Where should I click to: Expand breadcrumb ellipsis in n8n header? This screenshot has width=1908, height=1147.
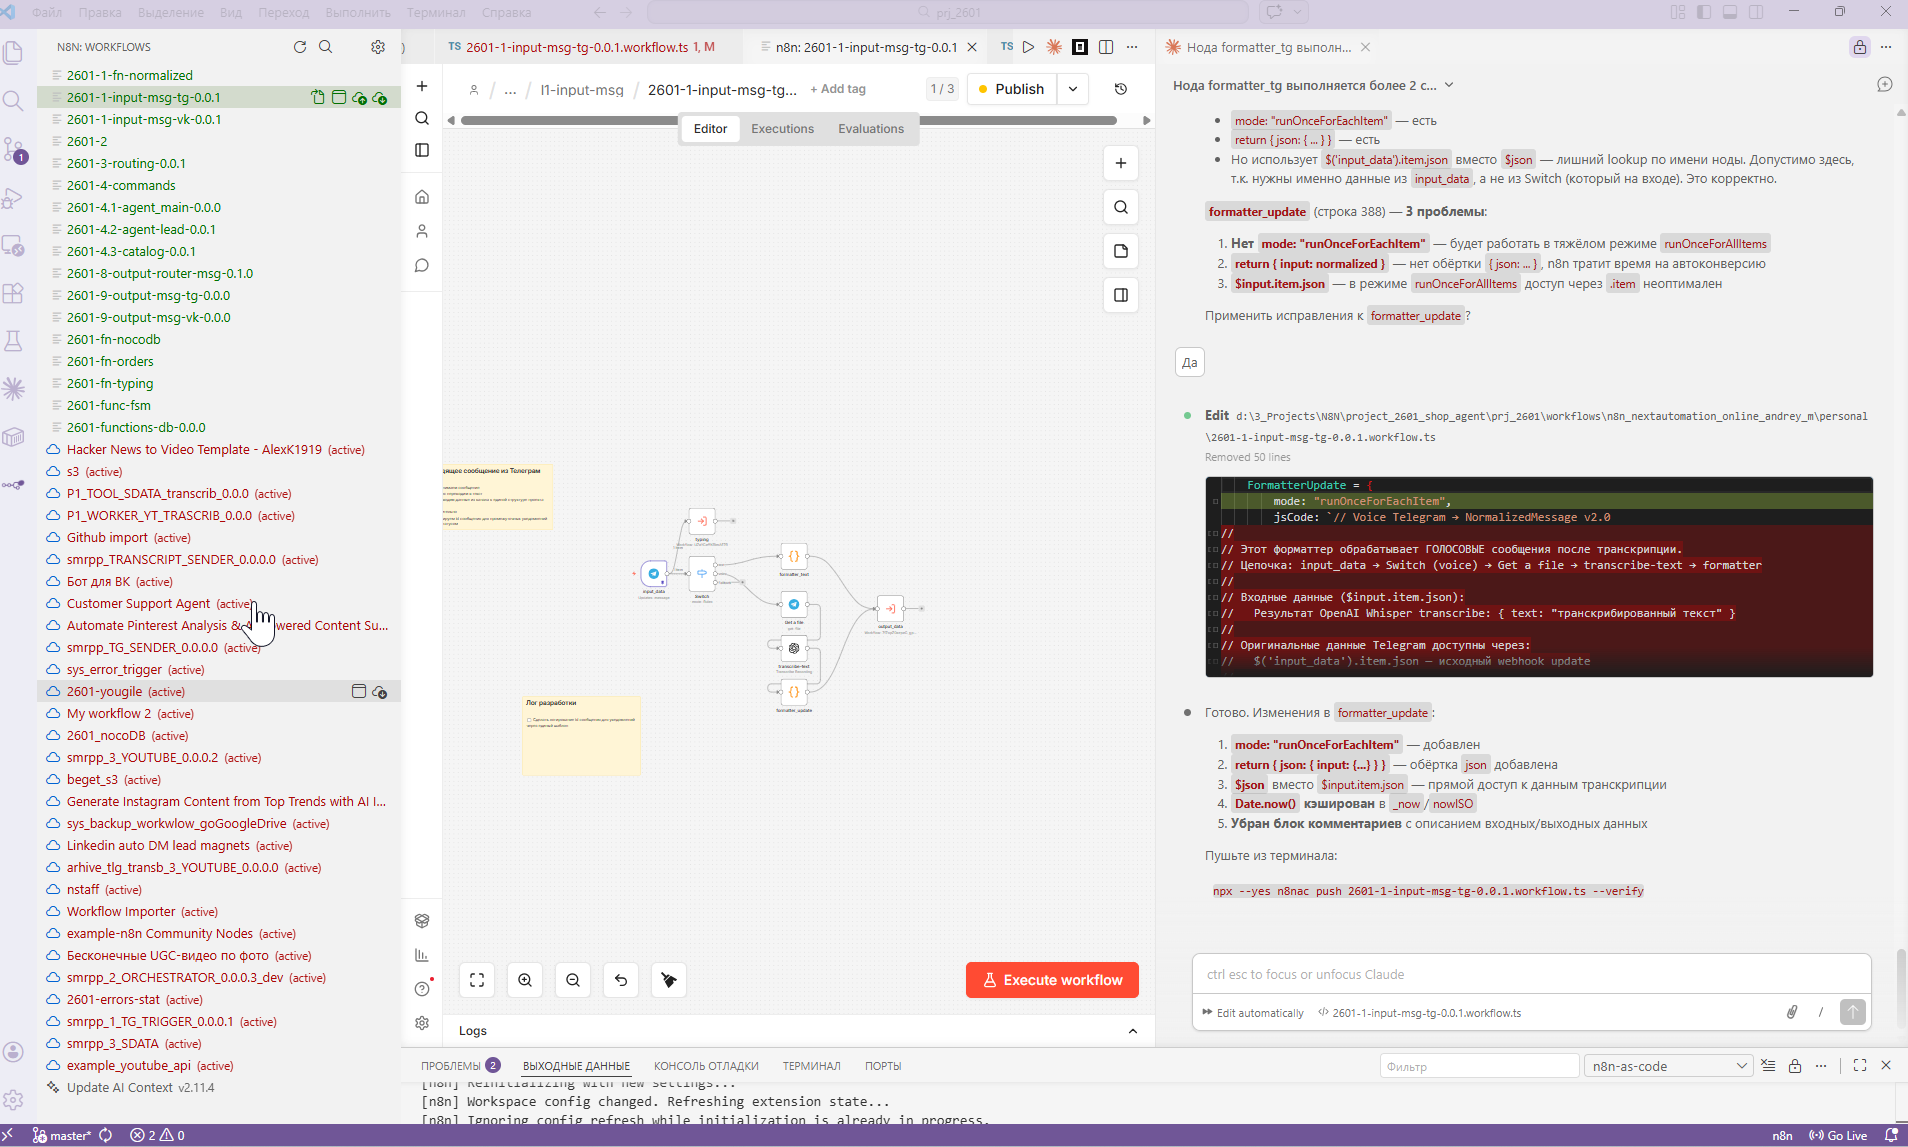[x=510, y=89]
